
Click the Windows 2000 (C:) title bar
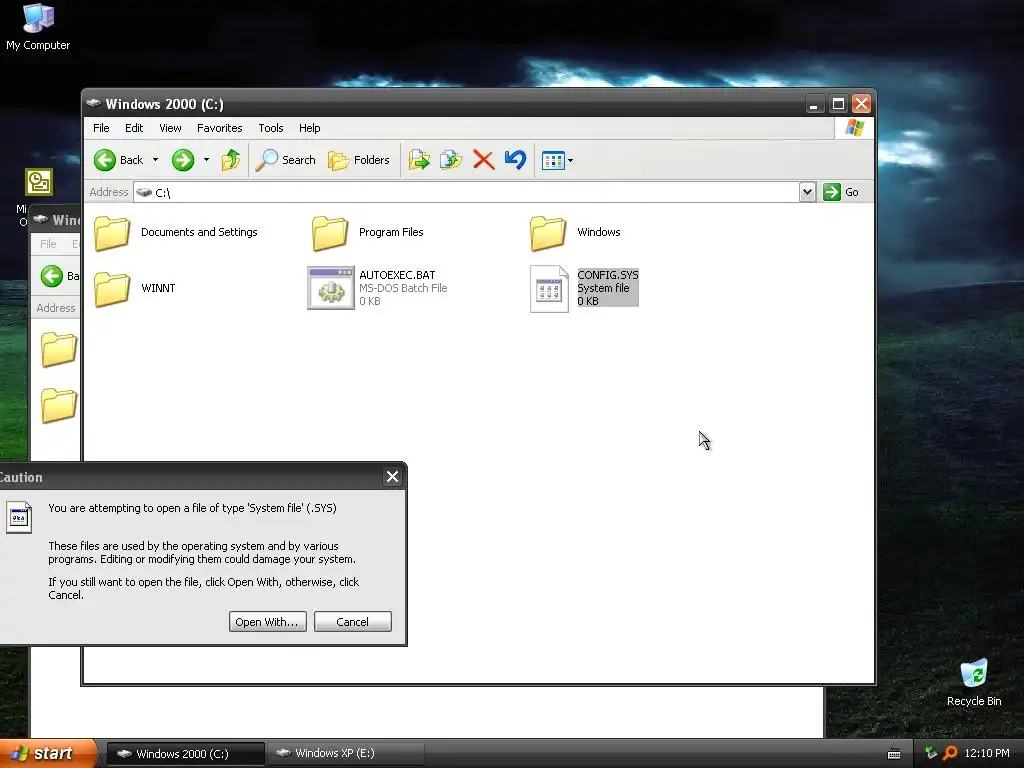point(444,104)
